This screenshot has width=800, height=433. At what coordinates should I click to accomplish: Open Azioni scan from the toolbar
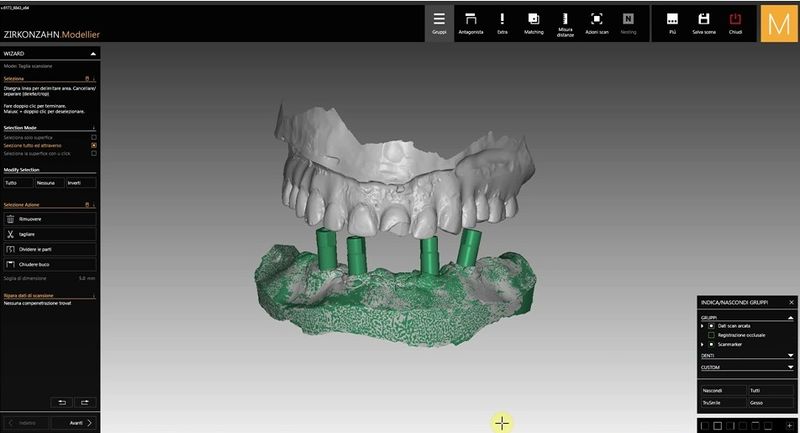click(x=597, y=23)
